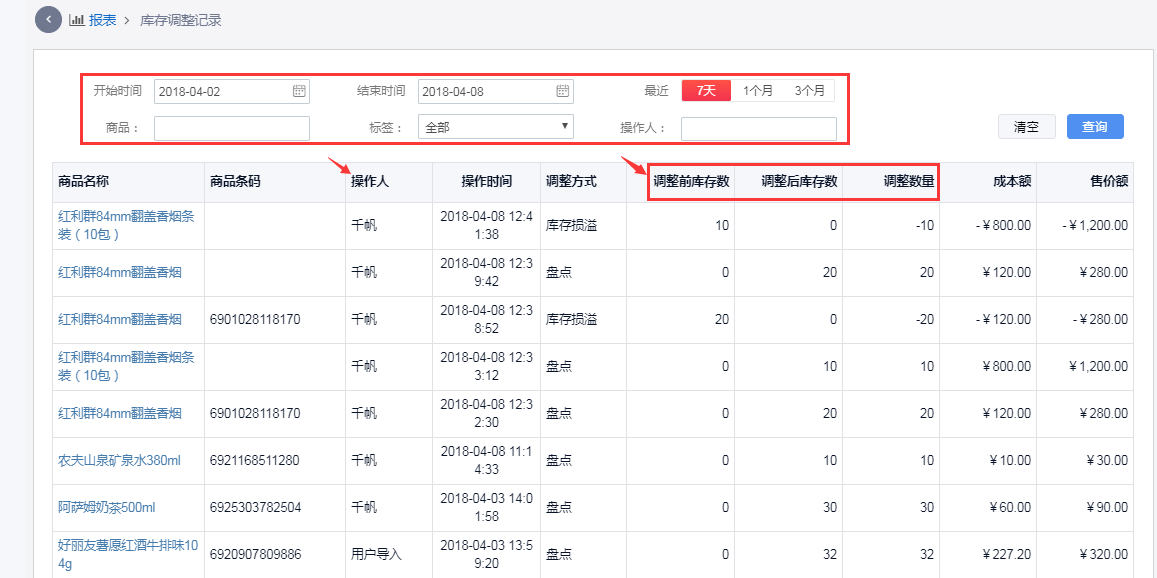Focus the 商品 text input
This screenshot has height=578, width=1157.
pyautogui.click(x=232, y=128)
